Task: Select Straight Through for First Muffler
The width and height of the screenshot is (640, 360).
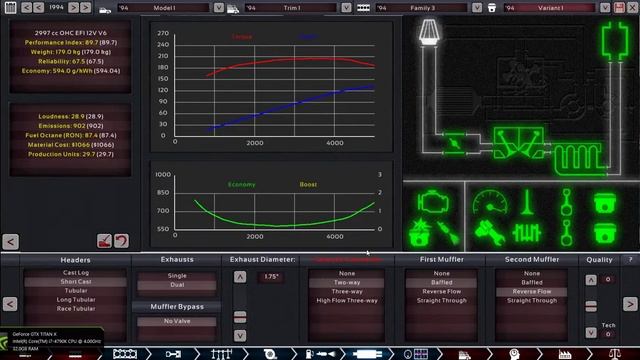Action: tap(441, 300)
